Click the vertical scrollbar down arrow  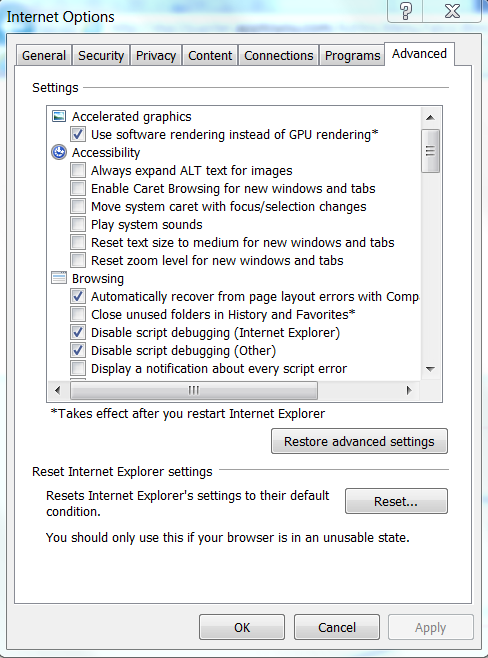pos(430,369)
